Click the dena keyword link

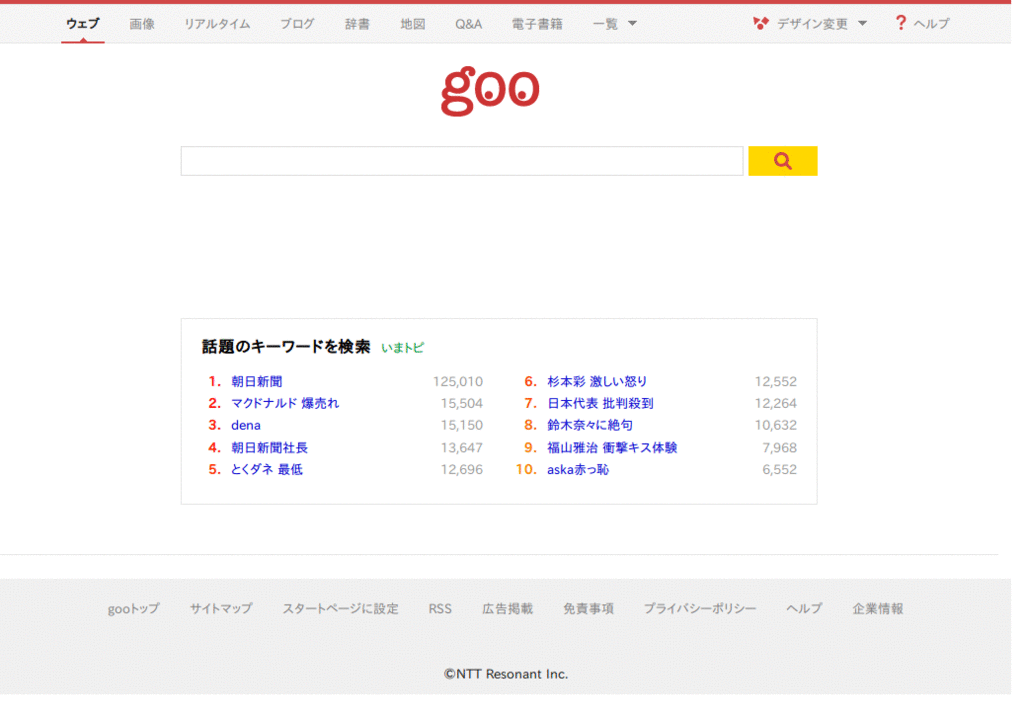[246, 425]
